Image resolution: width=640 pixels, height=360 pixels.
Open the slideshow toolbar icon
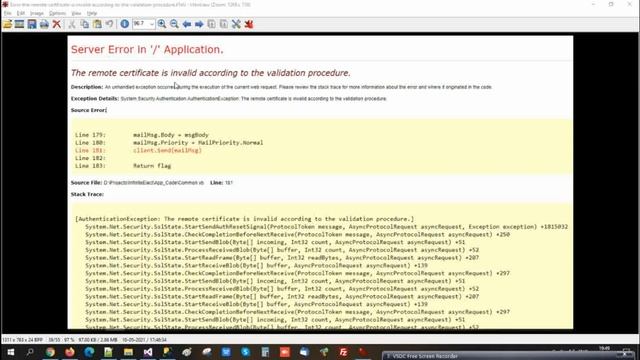19,24
